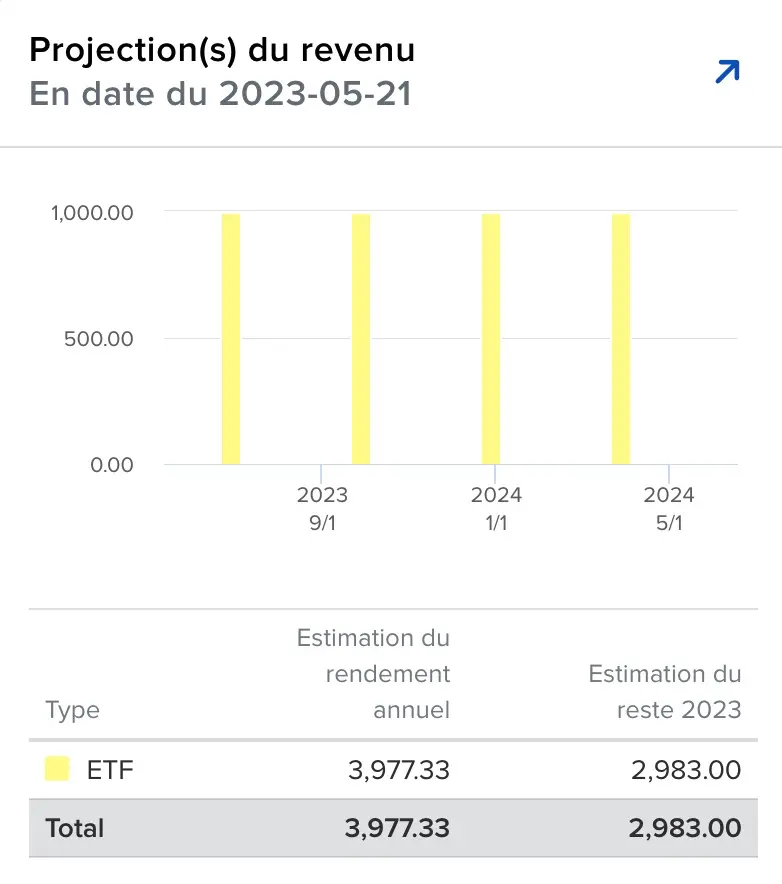The image size is (782, 884).
Task: Select the second yellow bar near 2023 9/1
Action: (x=361, y=339)
